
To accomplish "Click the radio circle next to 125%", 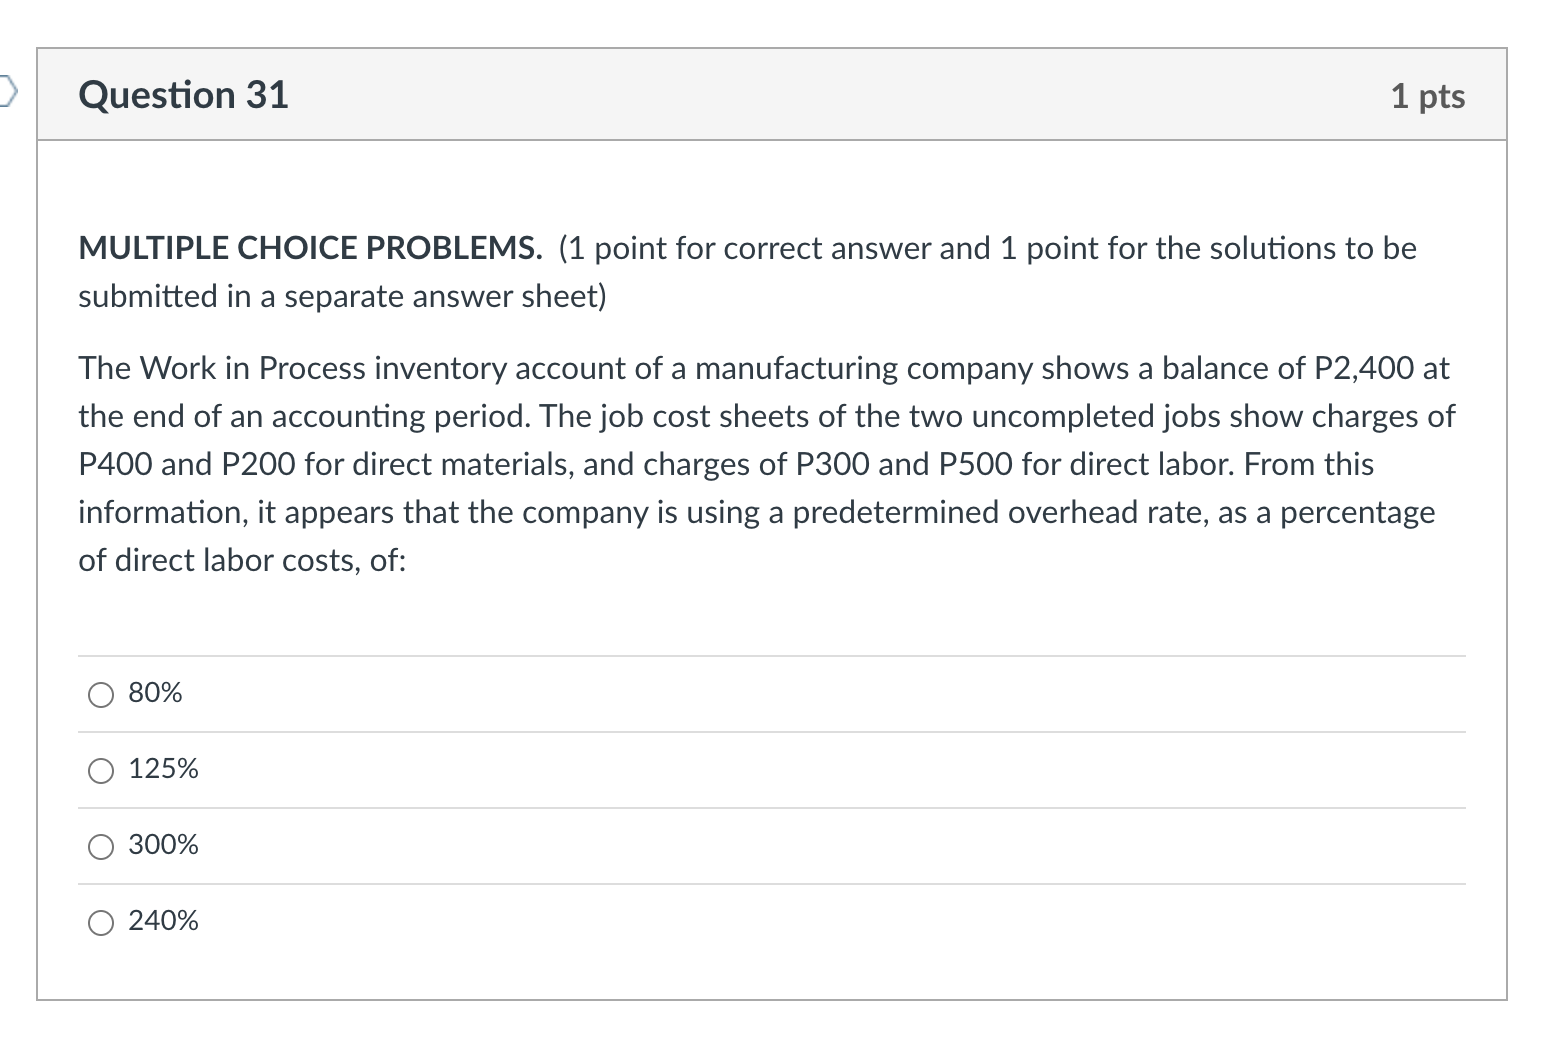I will point(100,770).
